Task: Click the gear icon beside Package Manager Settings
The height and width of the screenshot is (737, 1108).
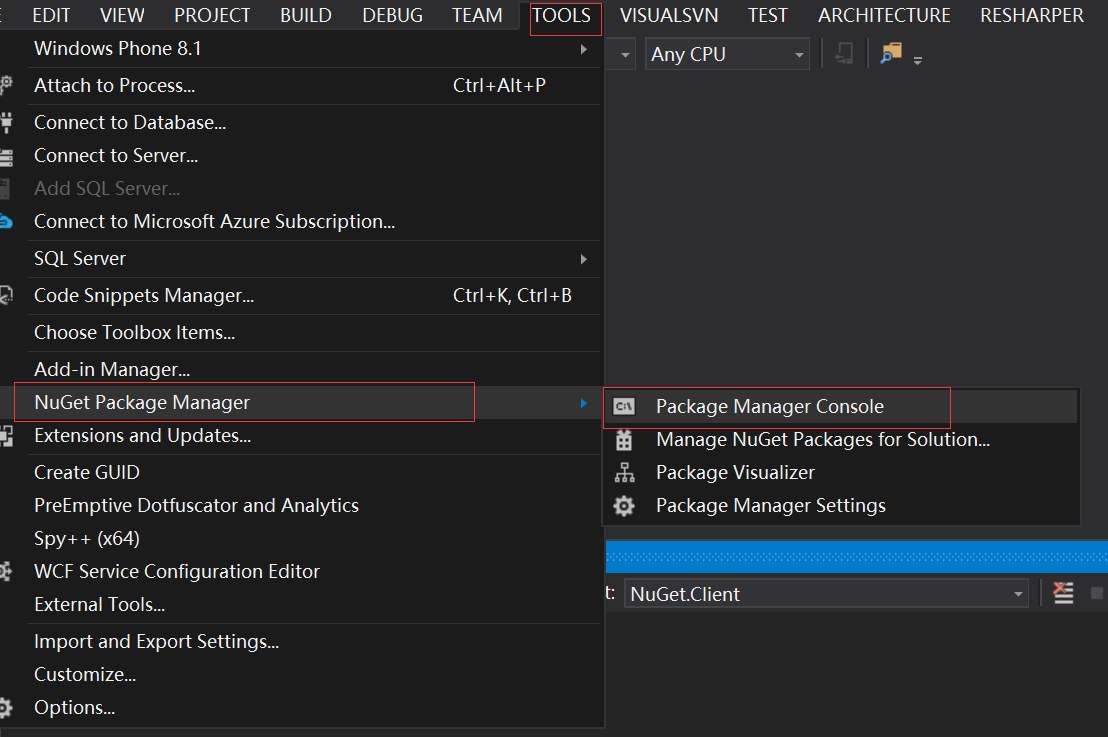Action: pos(624,505)
